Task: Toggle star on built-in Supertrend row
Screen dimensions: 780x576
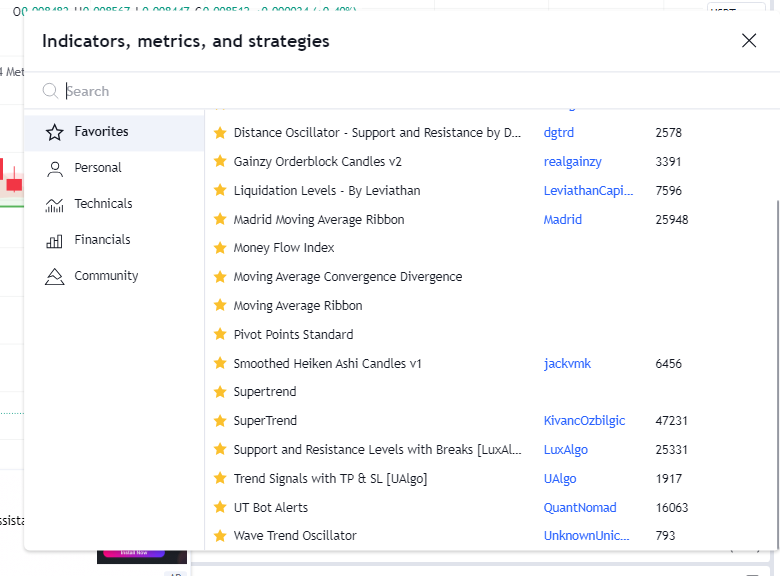Action: (220, 391)
